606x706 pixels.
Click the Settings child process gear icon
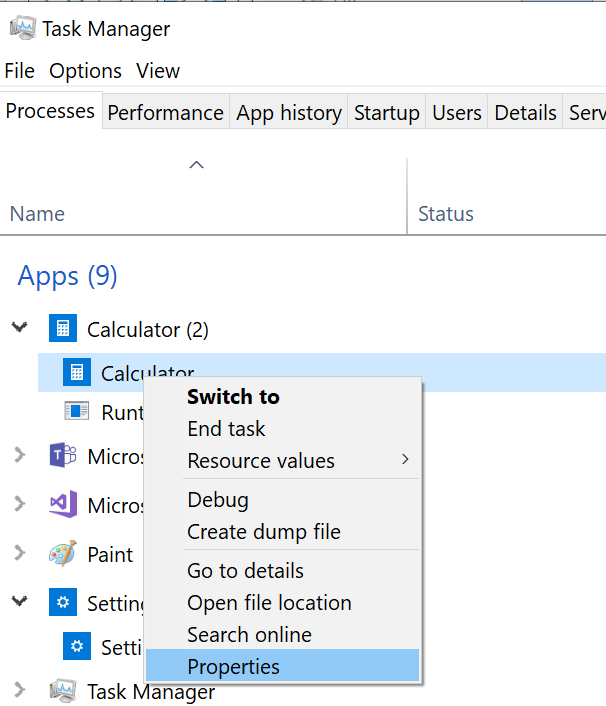click(77, 646)
